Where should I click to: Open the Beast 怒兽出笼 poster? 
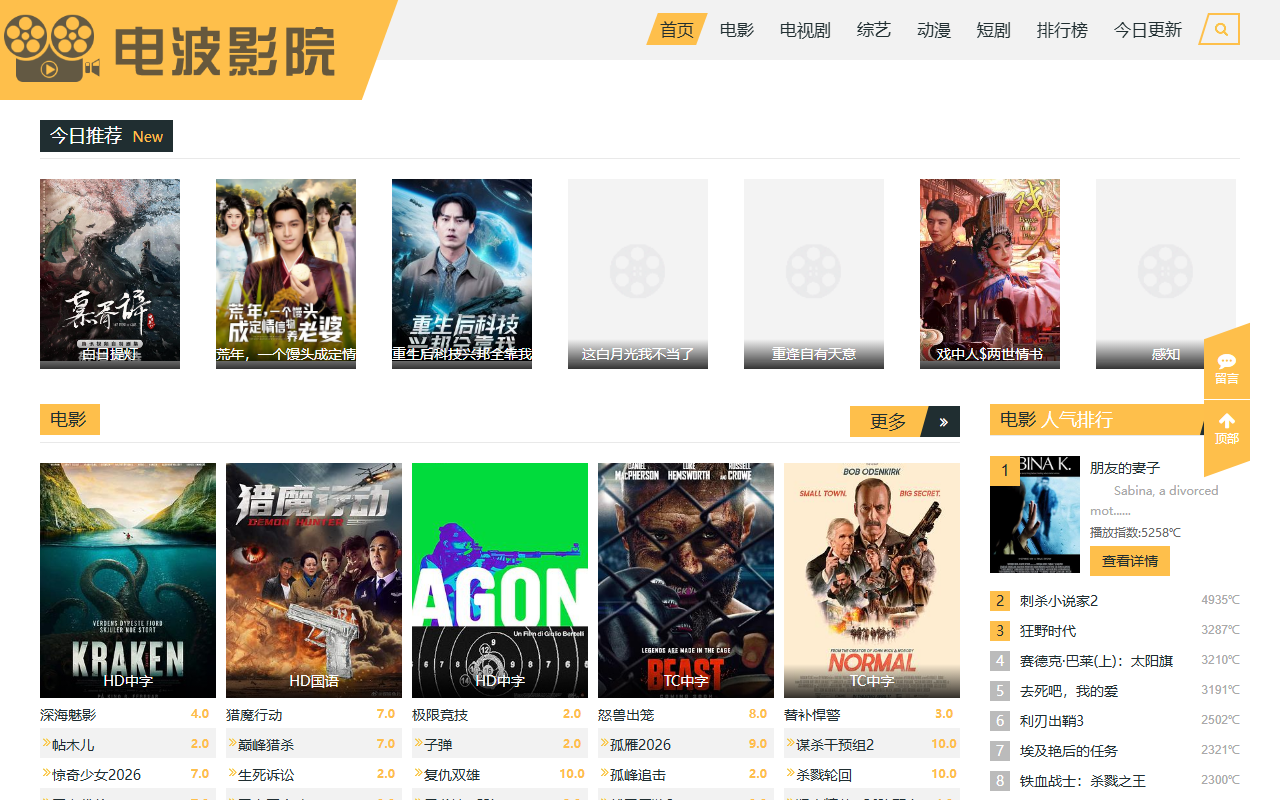(x=686, y=580)
